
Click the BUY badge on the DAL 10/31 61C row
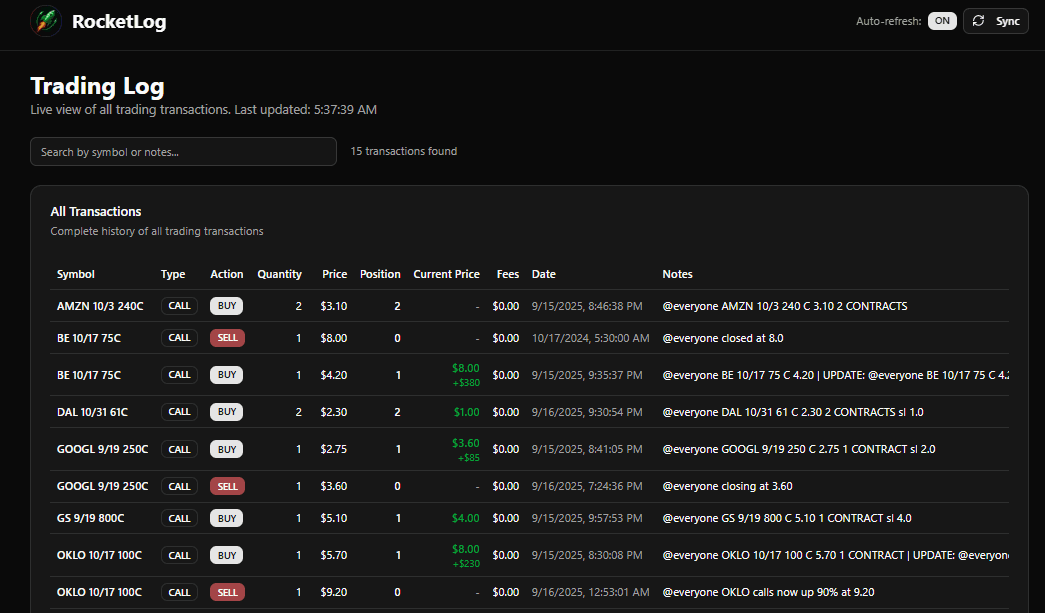pos(226,411)
